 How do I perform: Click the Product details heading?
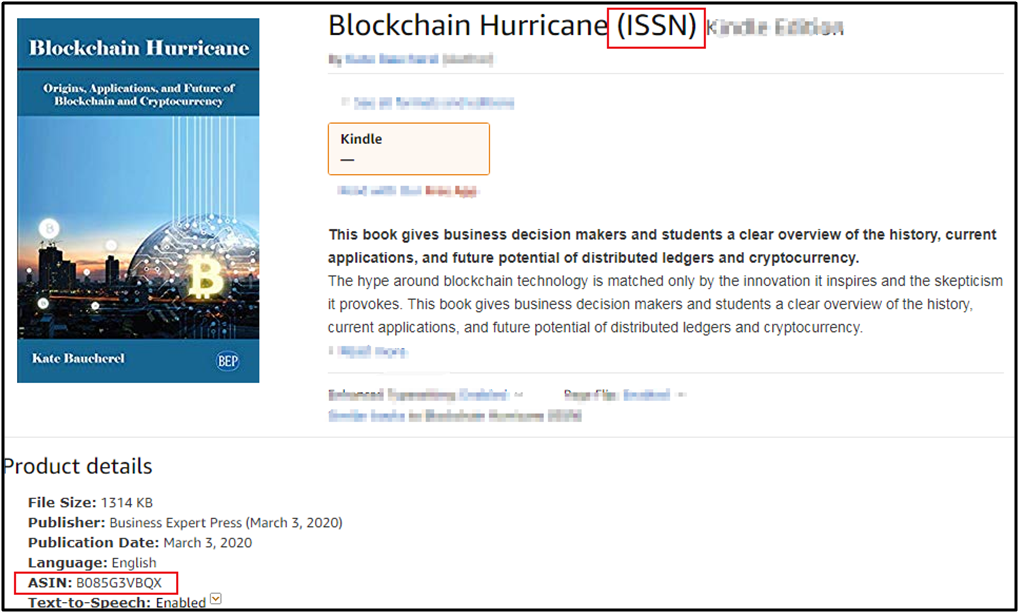point(77,466)
